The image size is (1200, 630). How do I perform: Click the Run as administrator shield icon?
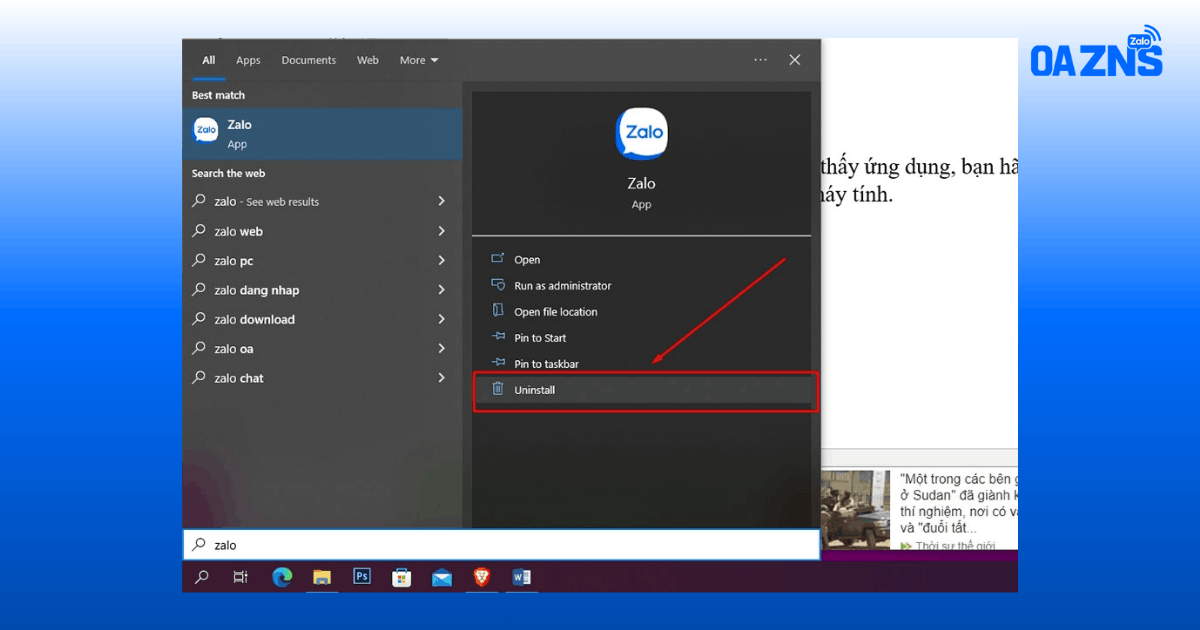498,285
